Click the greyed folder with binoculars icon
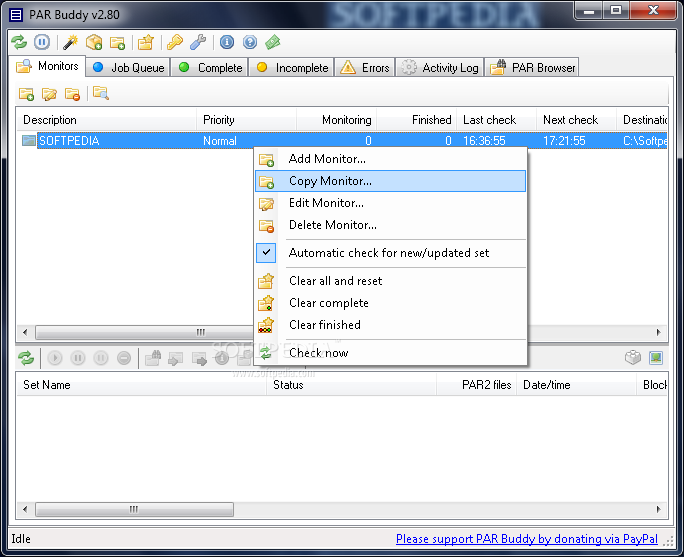This screenshot has width=684, height=557. [153, 358]
